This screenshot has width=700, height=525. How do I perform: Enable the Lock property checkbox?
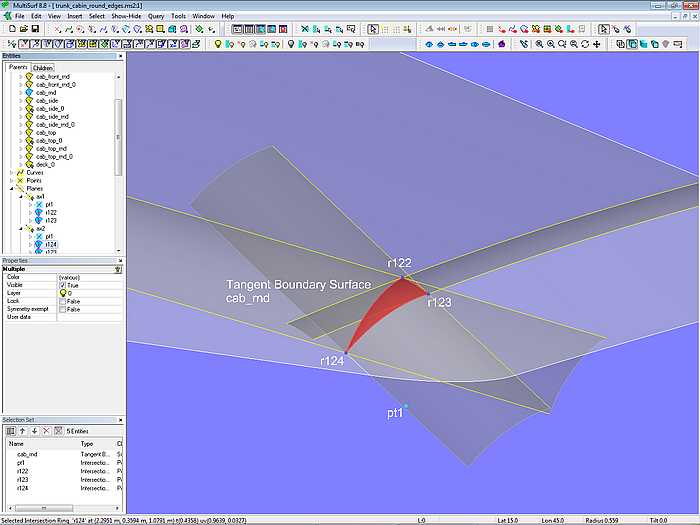62,301
